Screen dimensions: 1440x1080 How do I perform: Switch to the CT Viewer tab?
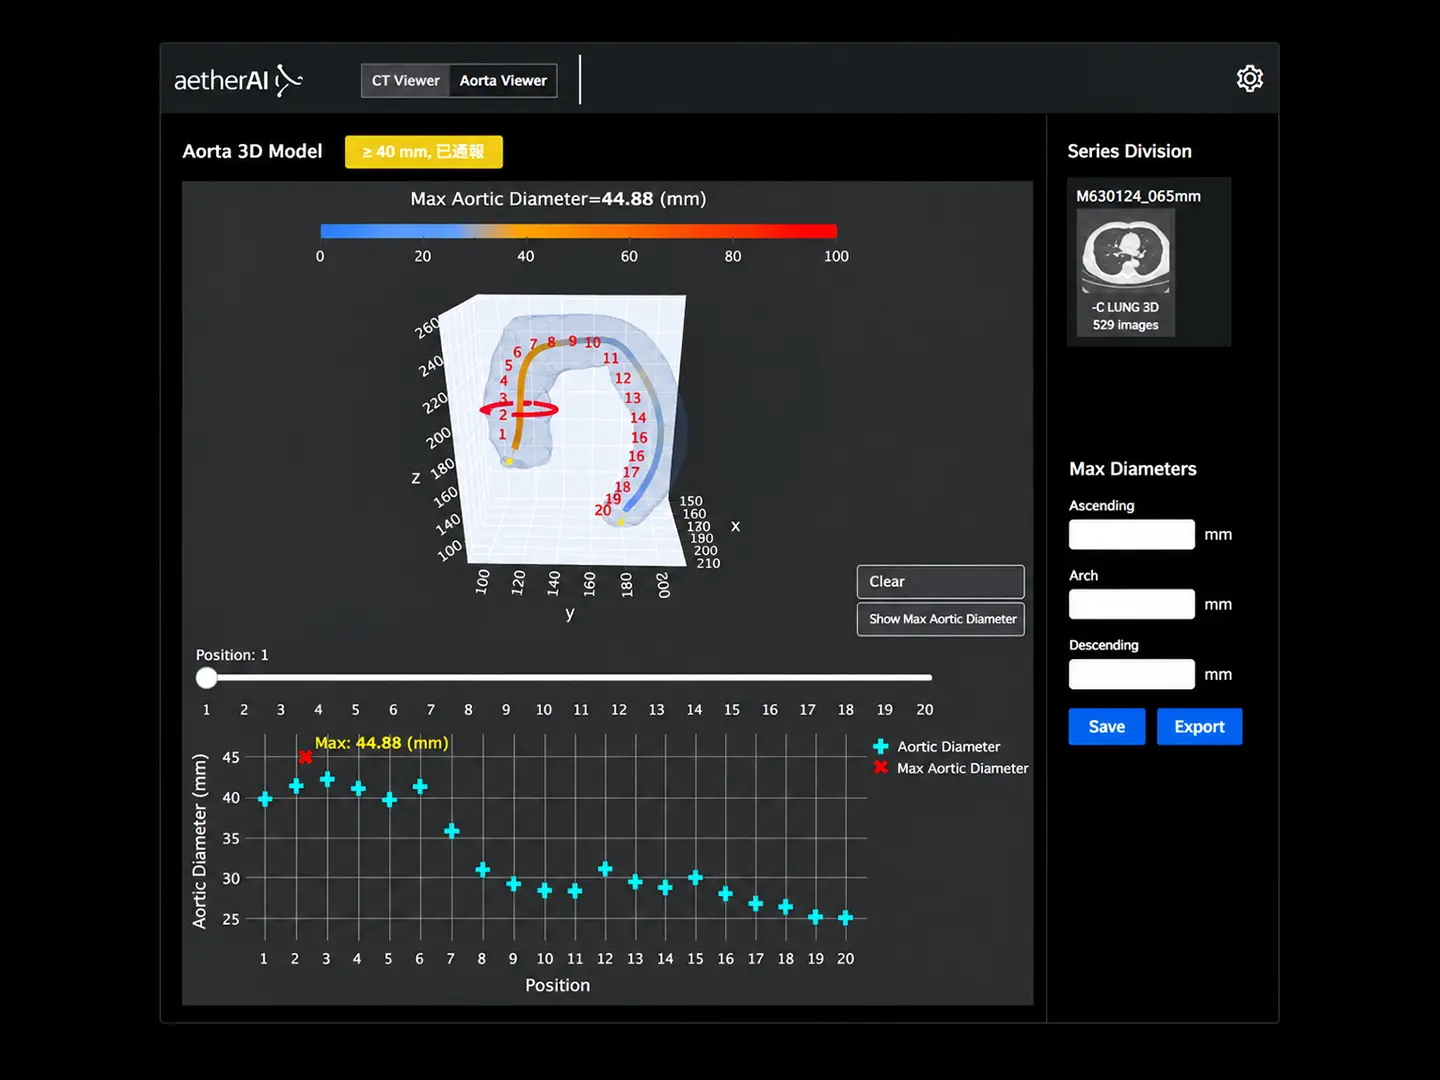[x=405, y=81]
